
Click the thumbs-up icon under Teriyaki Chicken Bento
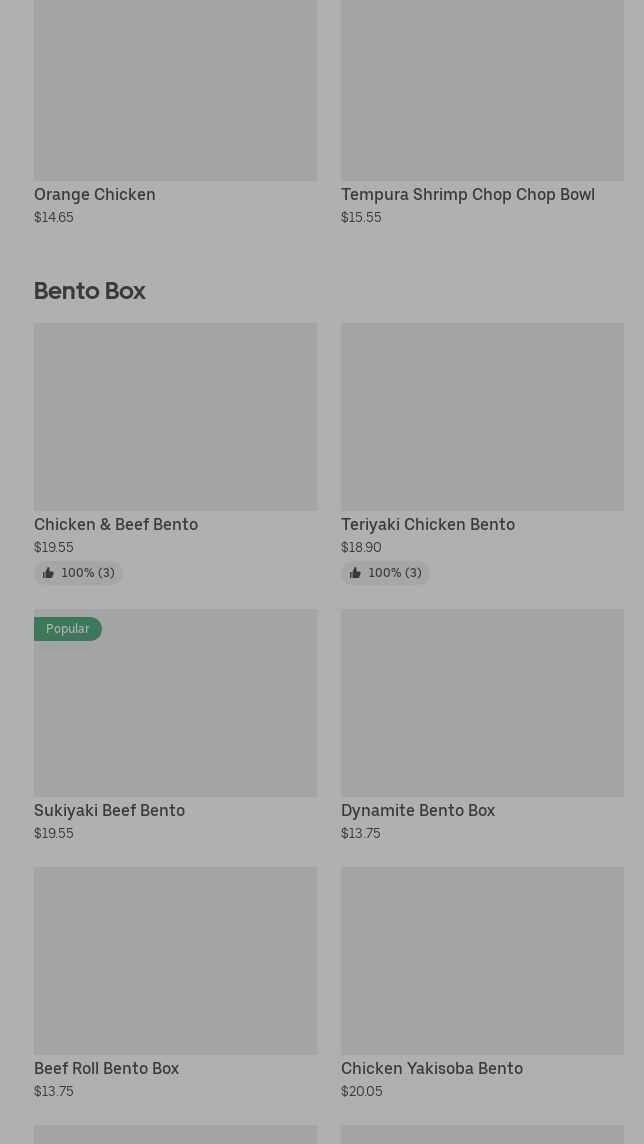tap(355, 573)
